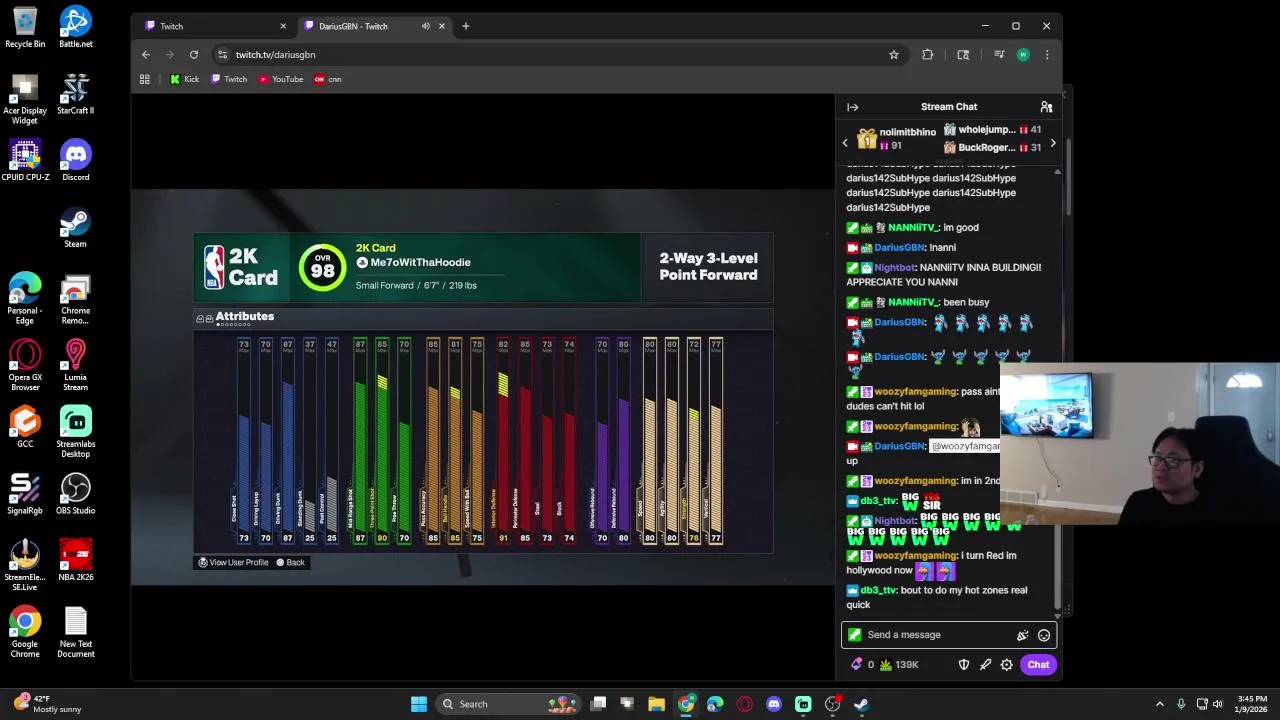The height and width of the screenshot is (720, 1280).
Task: Click the taskbar Search box
Action: tap(510, 704)
